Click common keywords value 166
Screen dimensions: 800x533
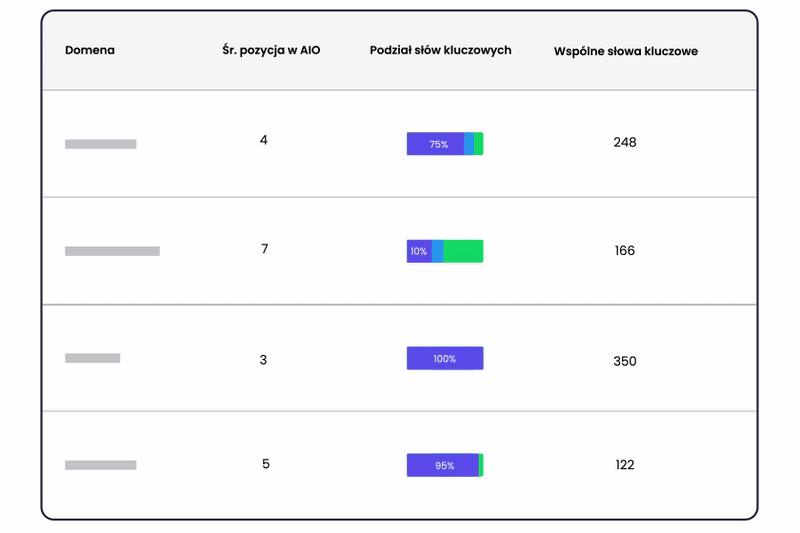click(625, 251)
